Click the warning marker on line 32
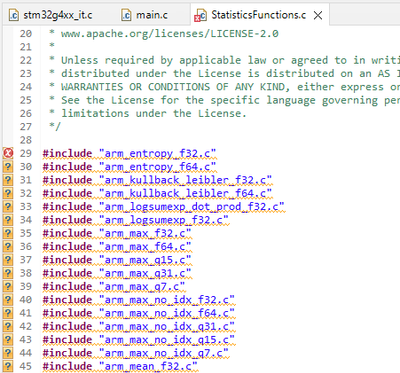The image size is (400, 373). [8, 193]
